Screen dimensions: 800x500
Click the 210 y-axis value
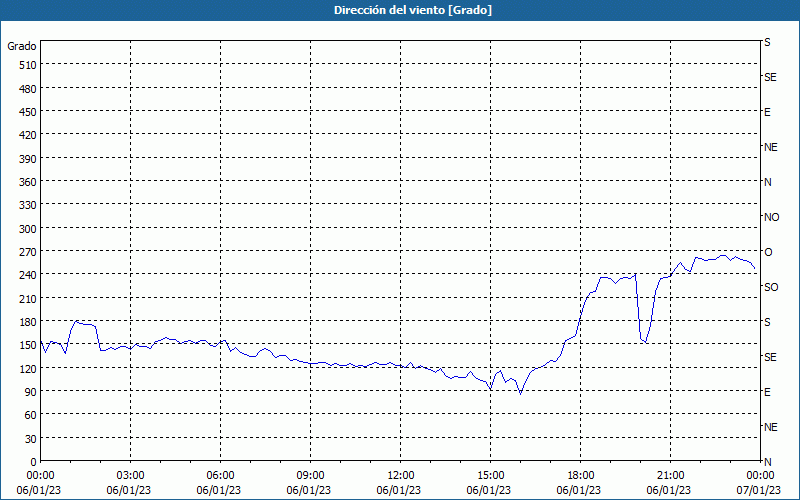tap(29, 298)
